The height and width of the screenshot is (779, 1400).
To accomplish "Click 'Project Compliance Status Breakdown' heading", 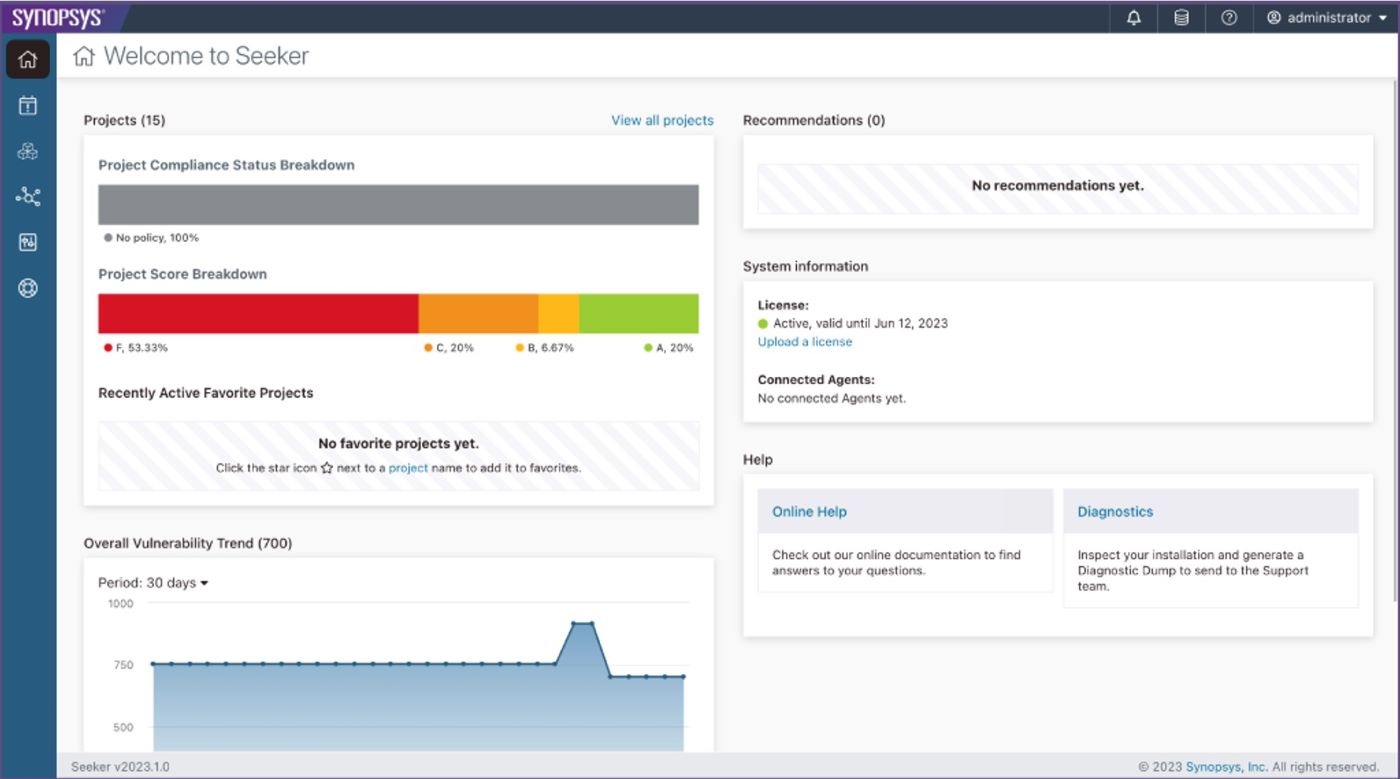I will (226, 165).
